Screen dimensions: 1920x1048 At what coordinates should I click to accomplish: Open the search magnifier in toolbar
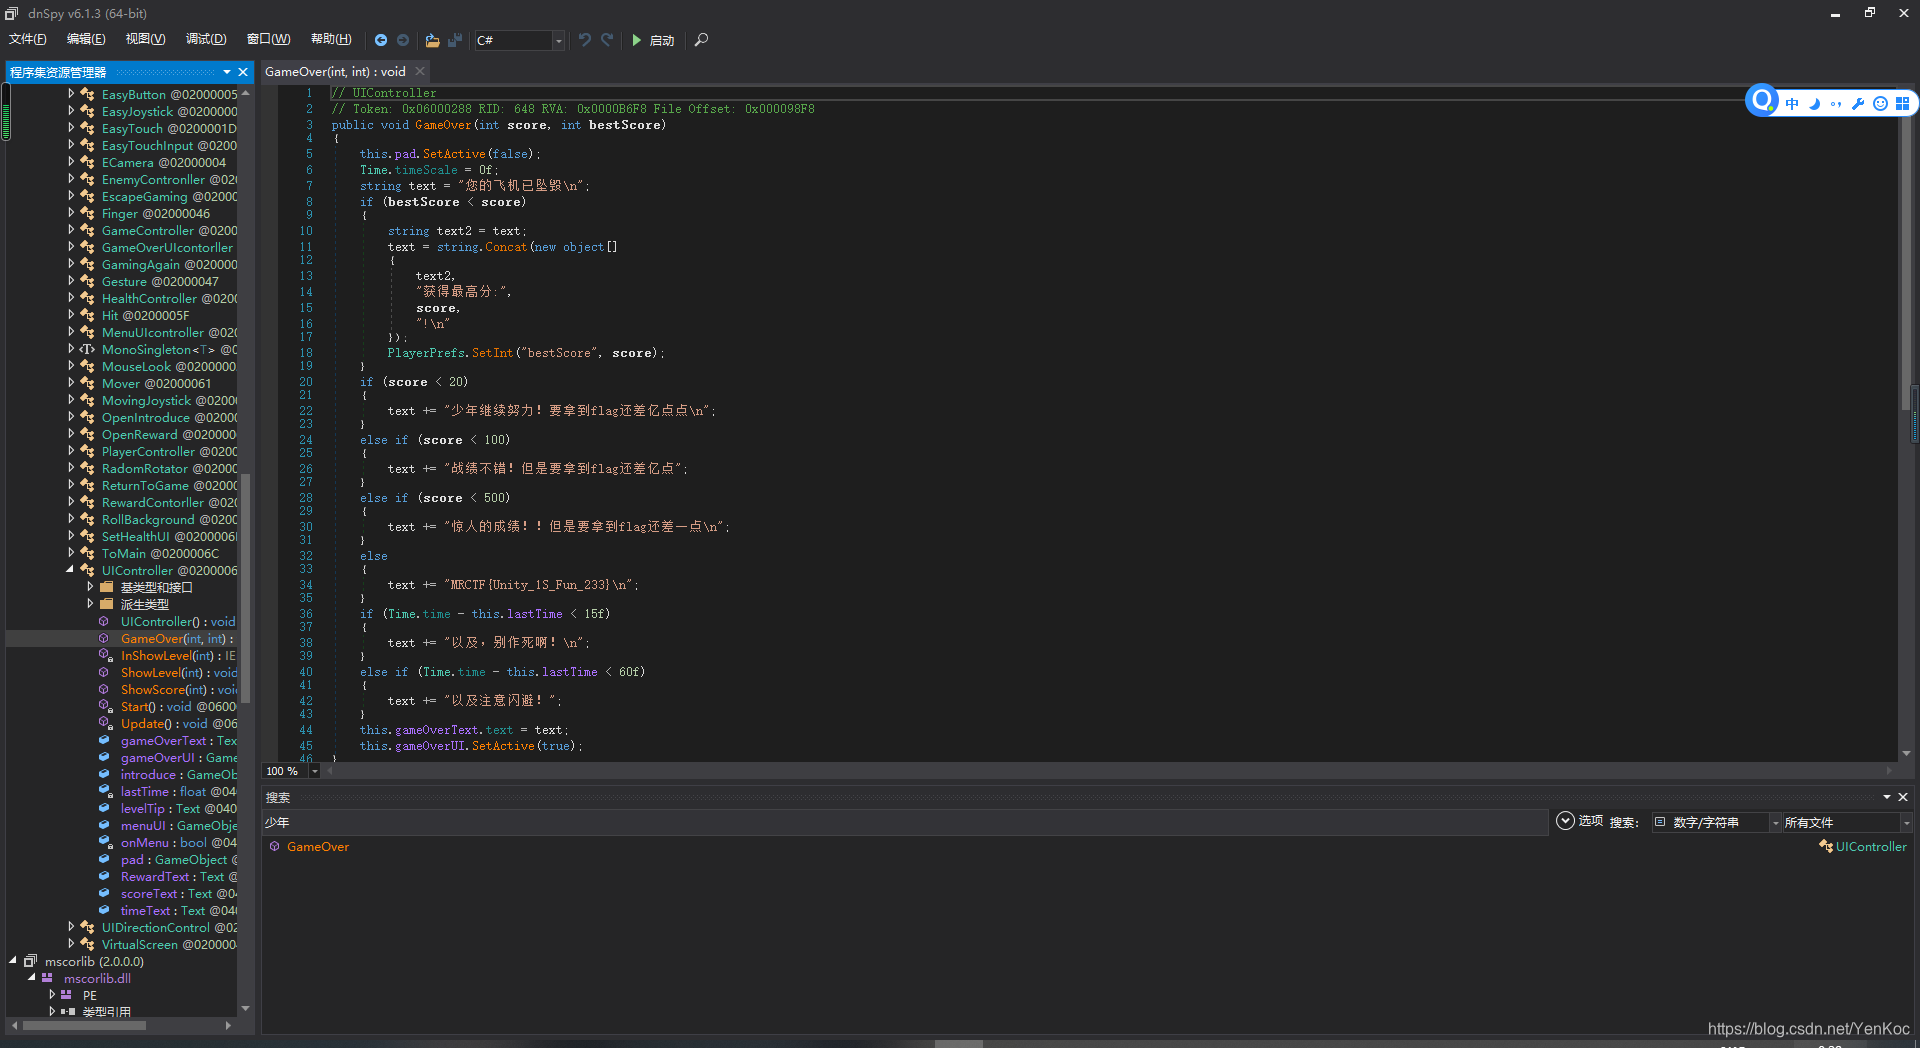701,40
